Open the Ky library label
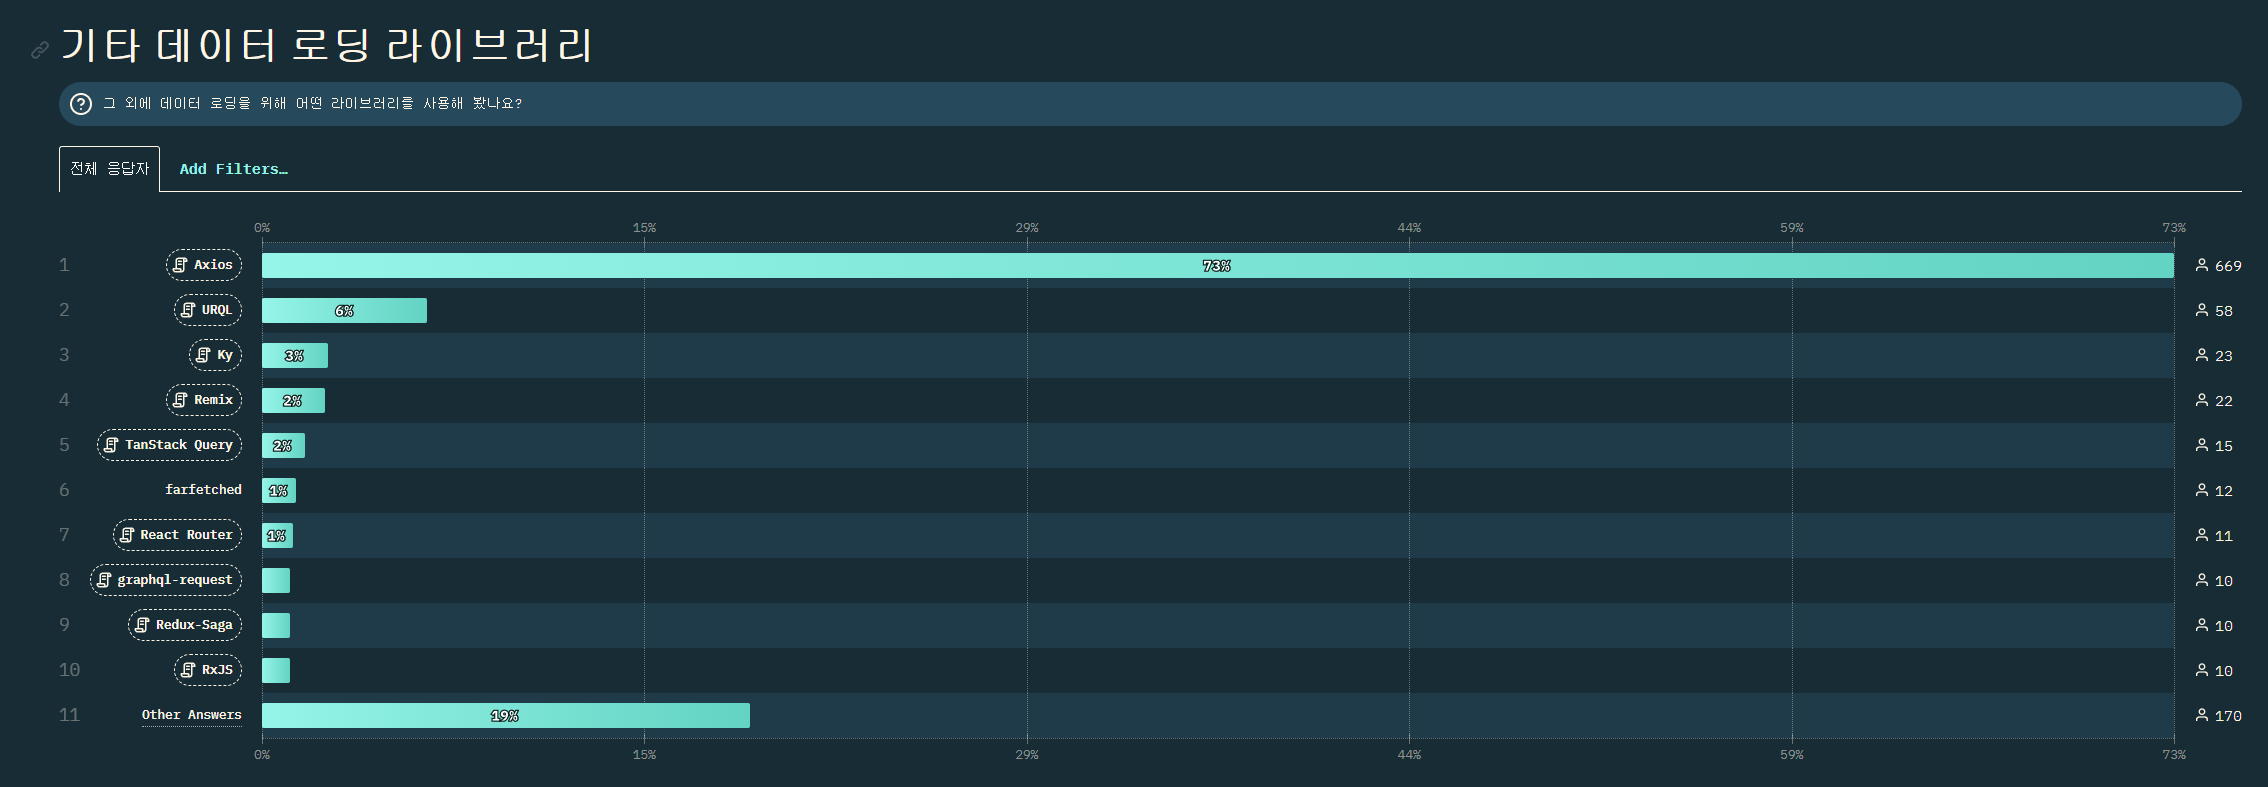The height and width of the screenshot is (787, 2268). point(215,355)
